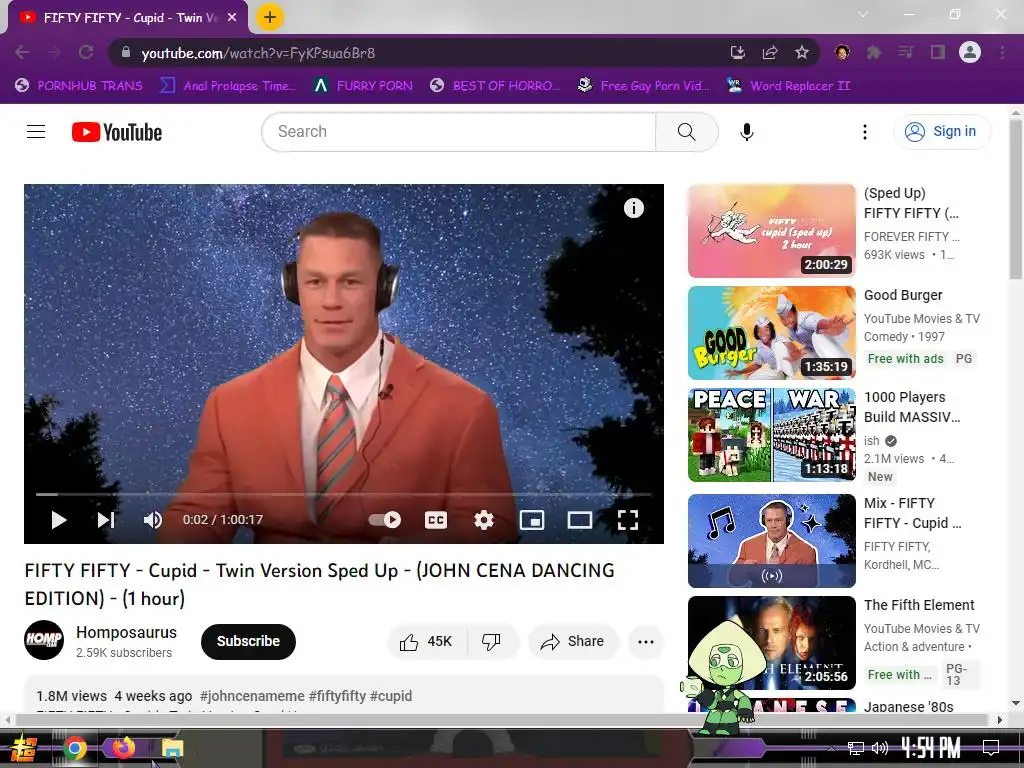Open Chrome from the taskbar

75,748
